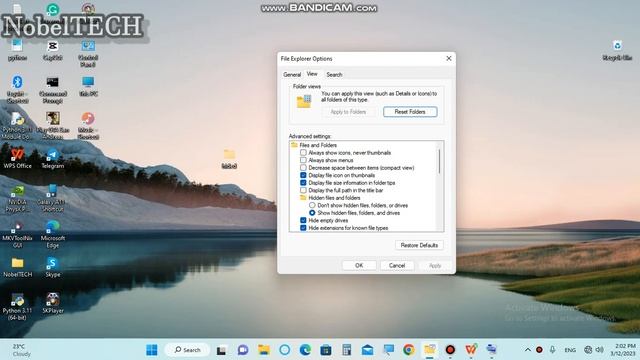The width and height of the screenshot is (640, 360).
Task: Select the Hidden files and folders node
Action: (x=330, y=198)
